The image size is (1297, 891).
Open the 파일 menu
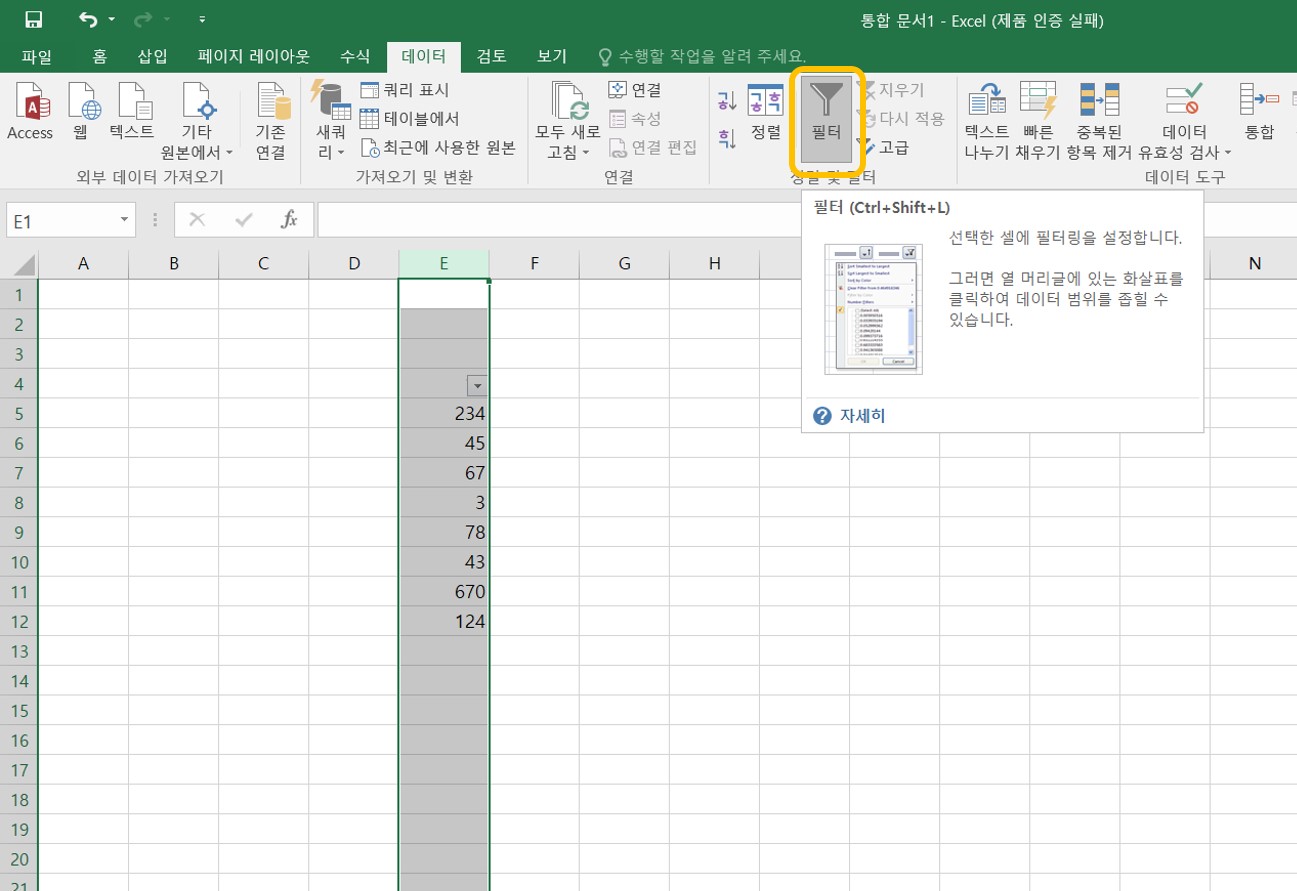point(36,56)
